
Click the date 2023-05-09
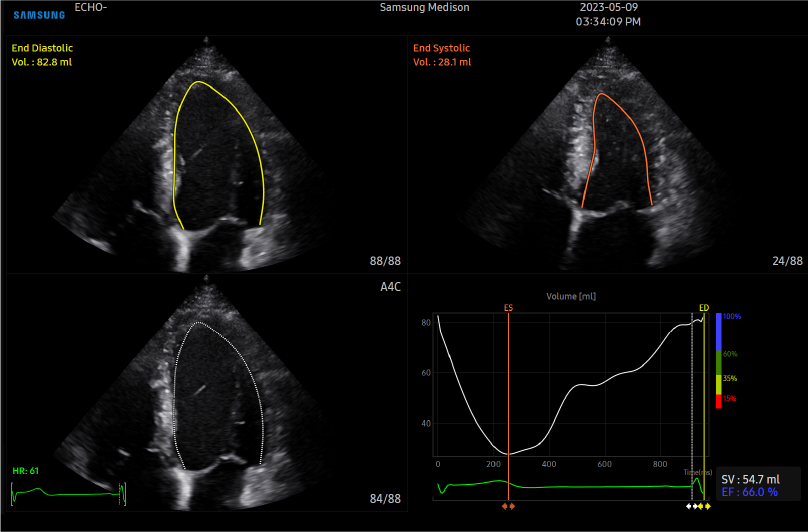[x=609, y=7]
